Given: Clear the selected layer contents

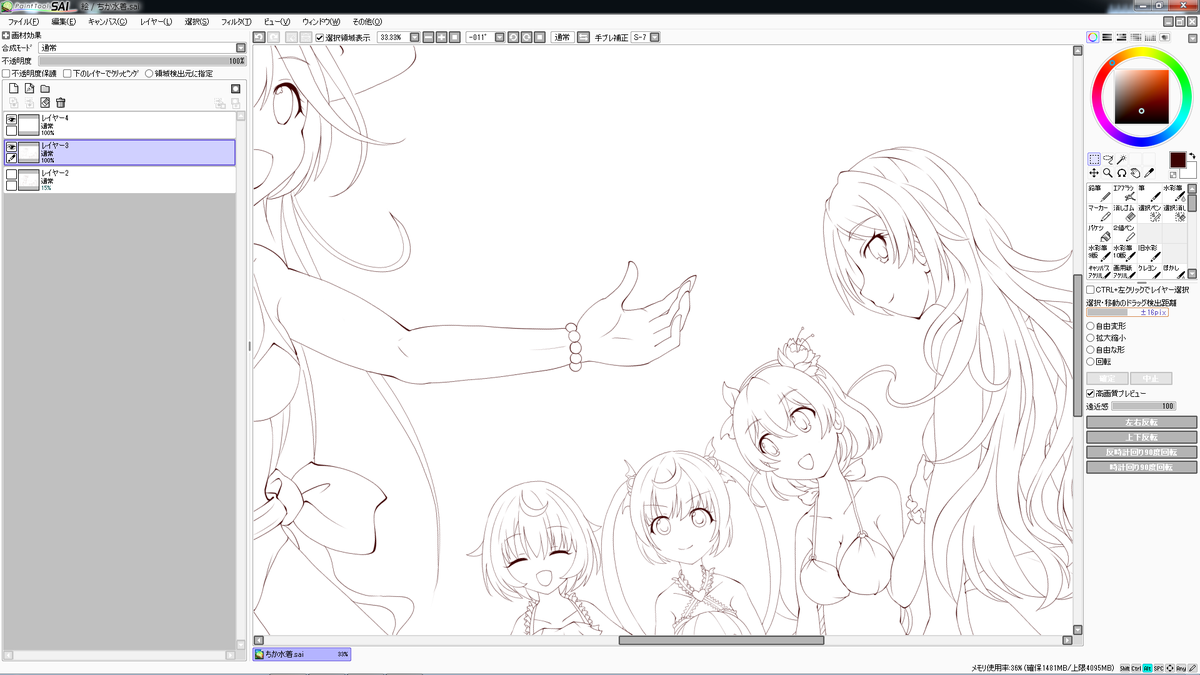Looking at the screenshot, I should click(45, 102).
